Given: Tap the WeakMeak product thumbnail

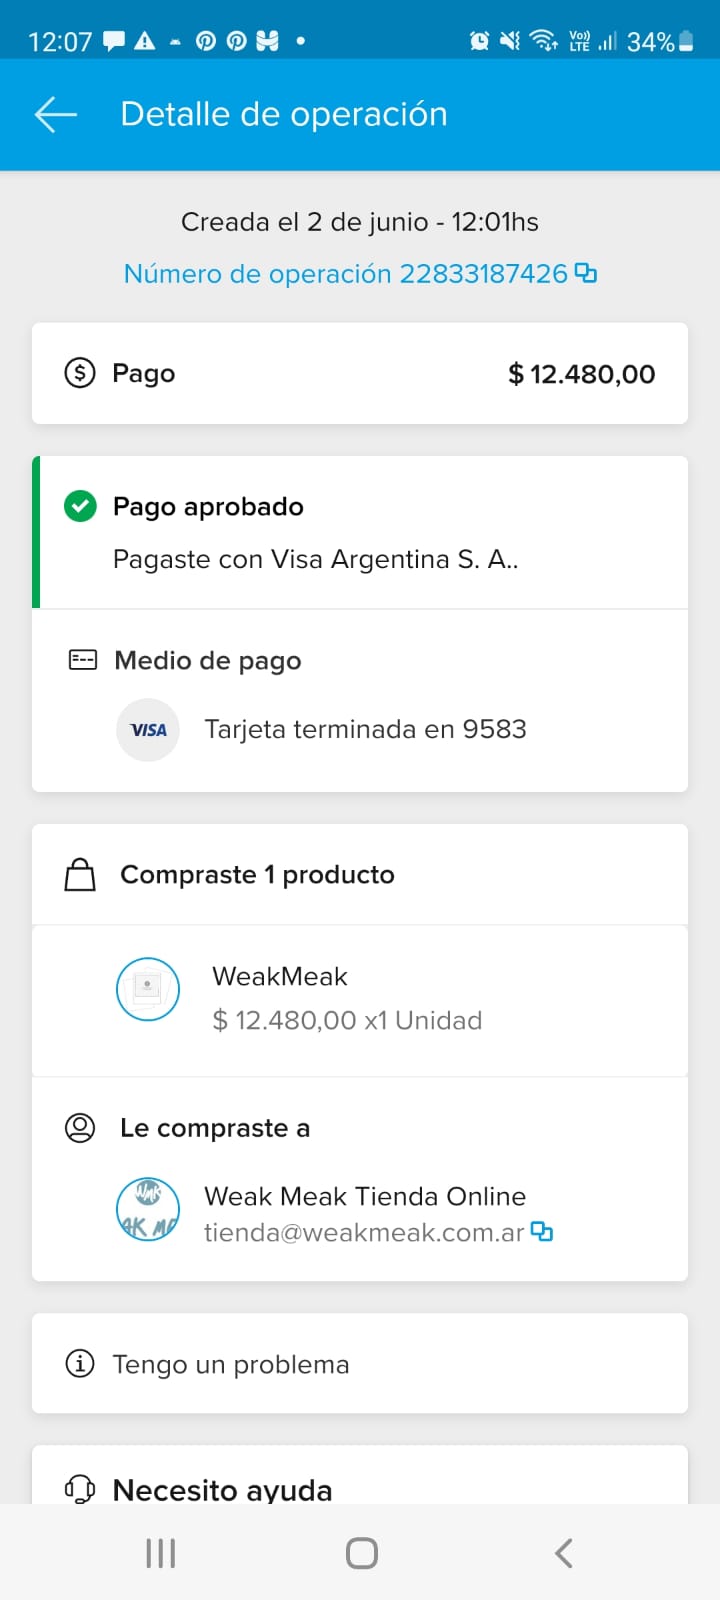Looking at the screenshot, I should click(148, 989).
